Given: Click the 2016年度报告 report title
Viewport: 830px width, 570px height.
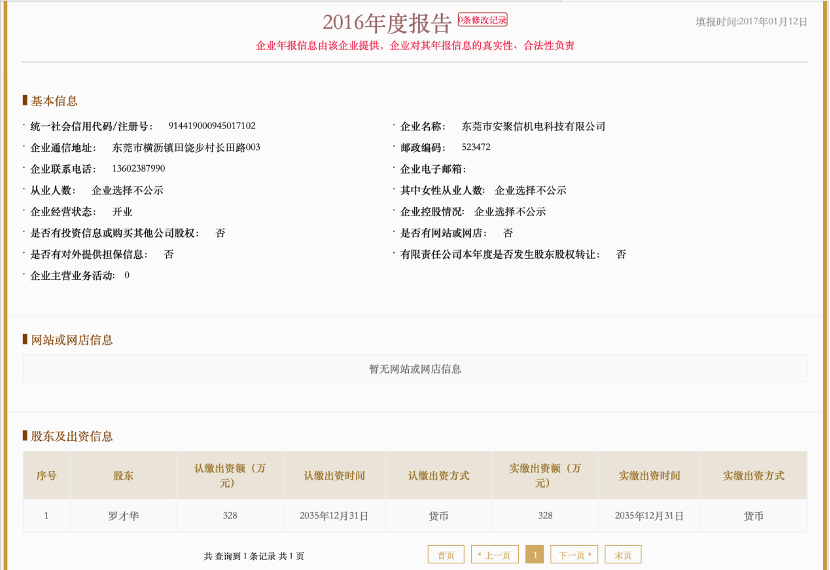Looking at the screenshot, I should coord(386,23).
